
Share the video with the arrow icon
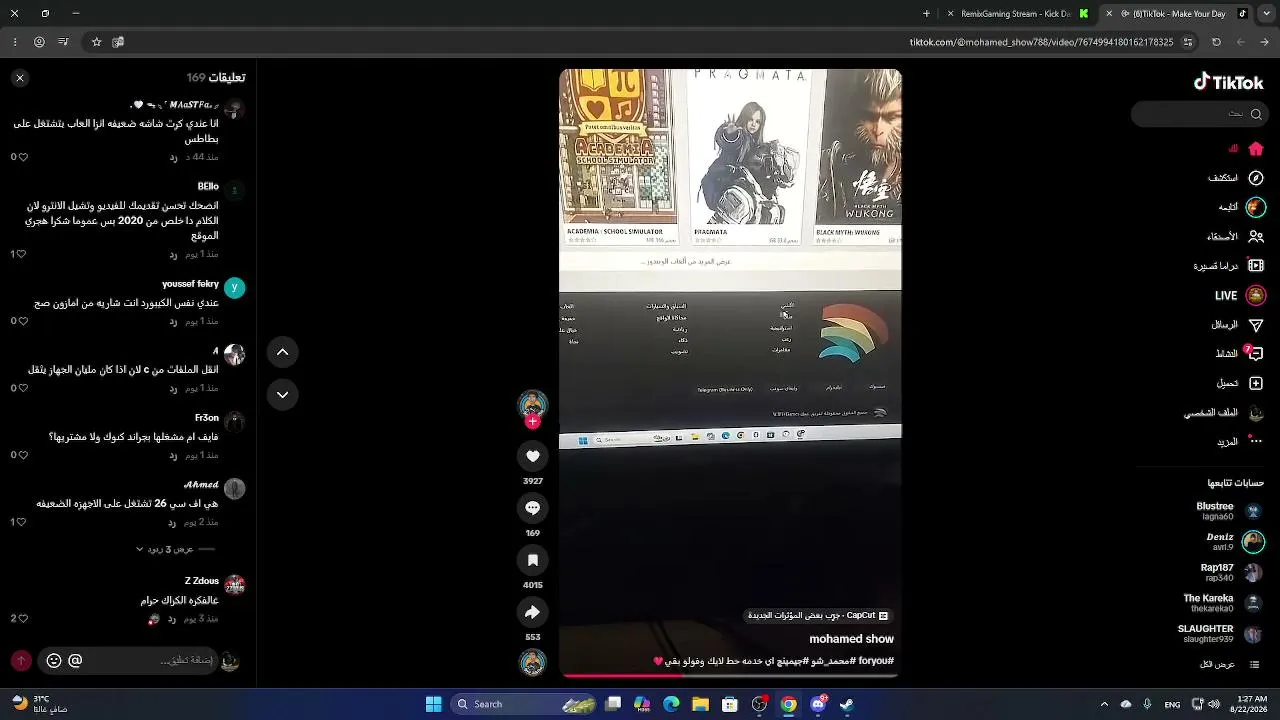tap(533, 612)
